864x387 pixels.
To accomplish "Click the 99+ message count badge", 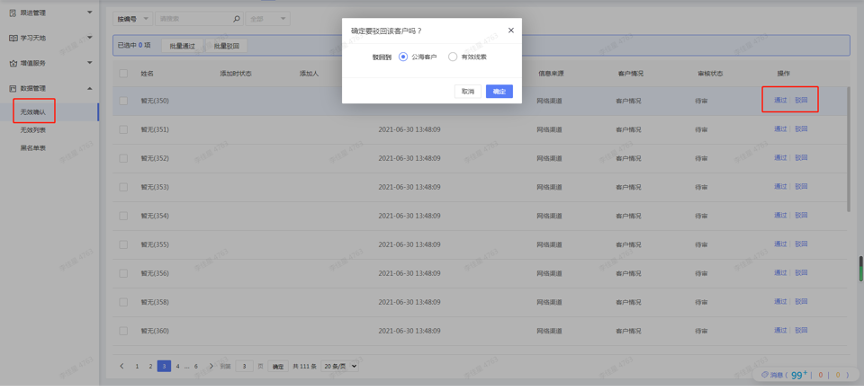I will click(x=799, y=375).
